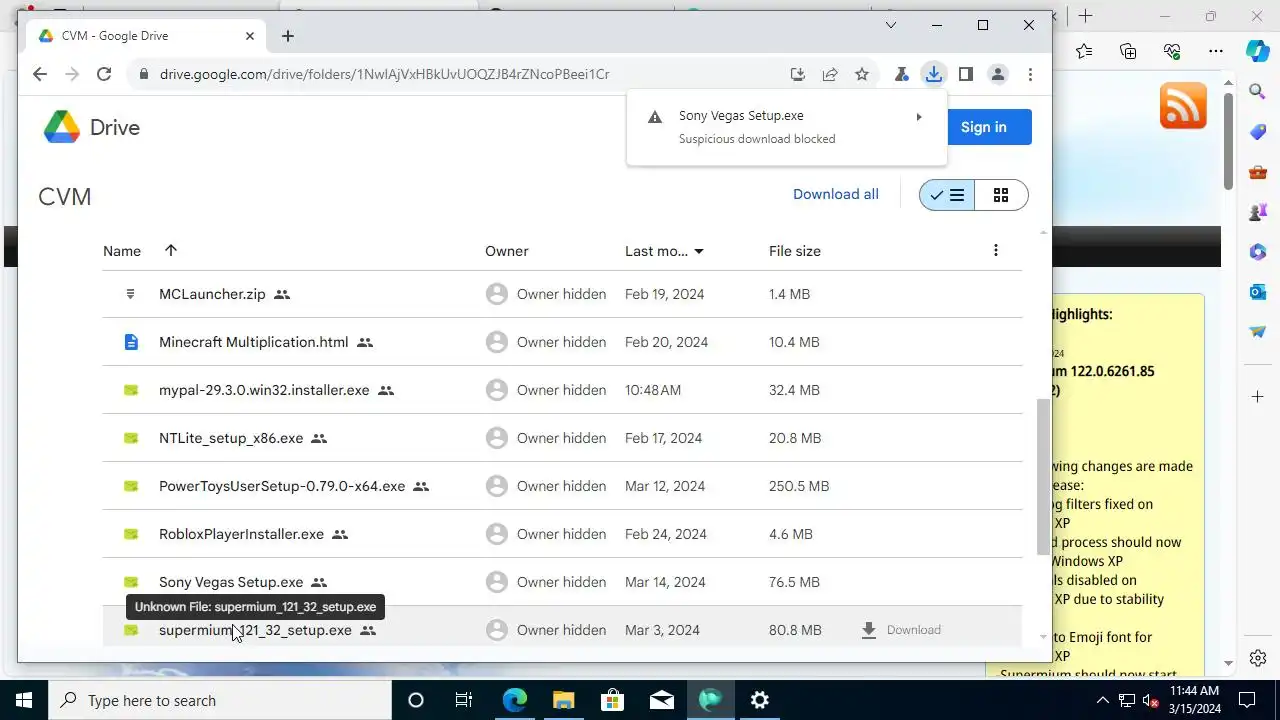1280x720 pixels.
Task: Open more options in the file list header
Action: pyautogui.click(x=995, y=250)
